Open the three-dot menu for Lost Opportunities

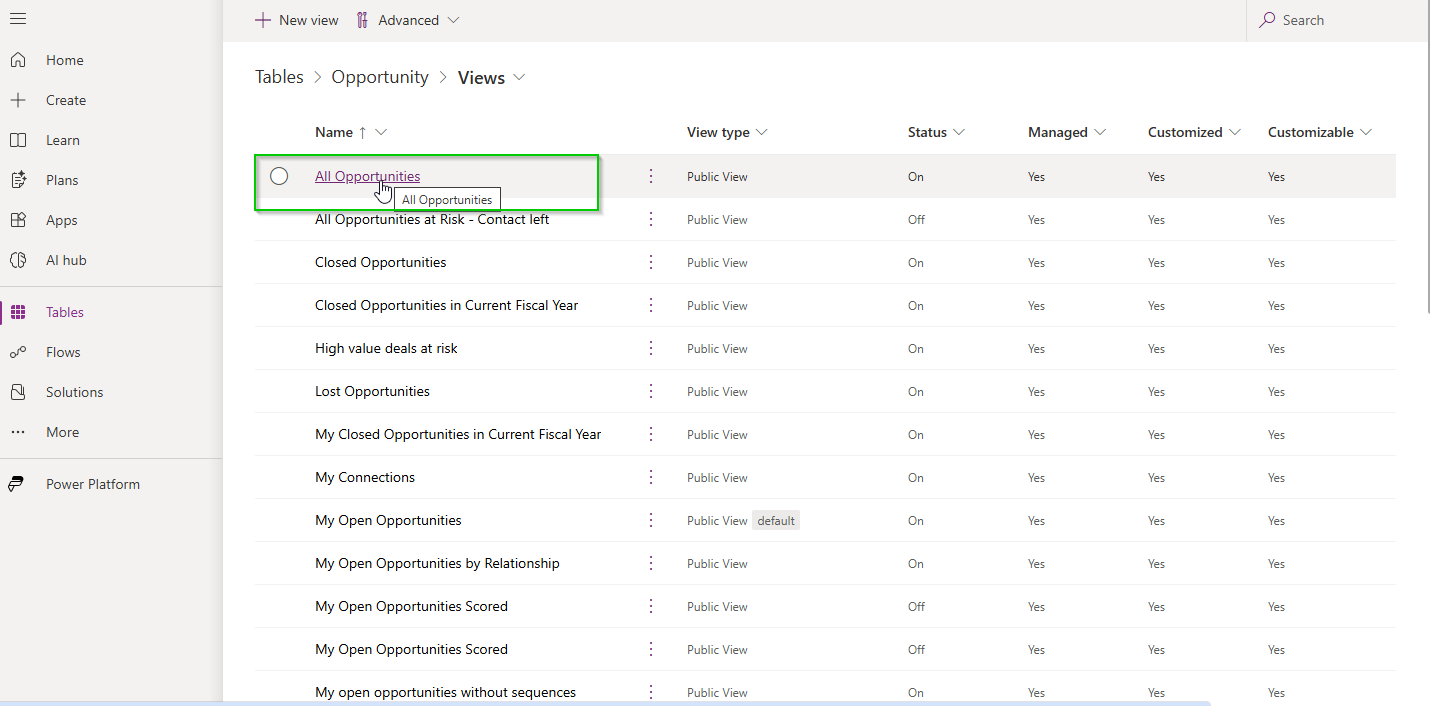coord(651,391)
